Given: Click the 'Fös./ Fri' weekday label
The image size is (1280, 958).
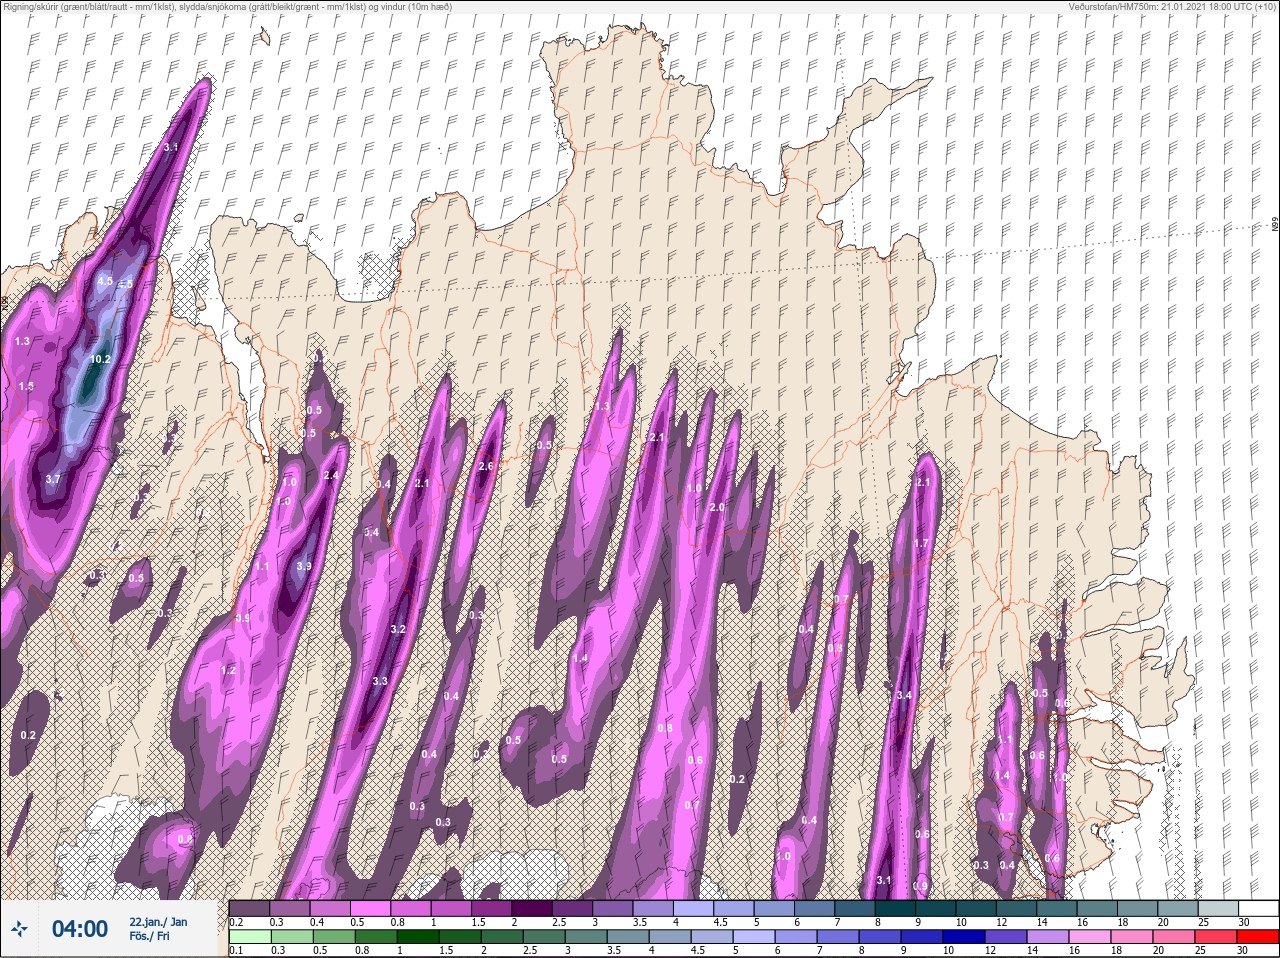Looking at the screenshot, I should point(150,937).
